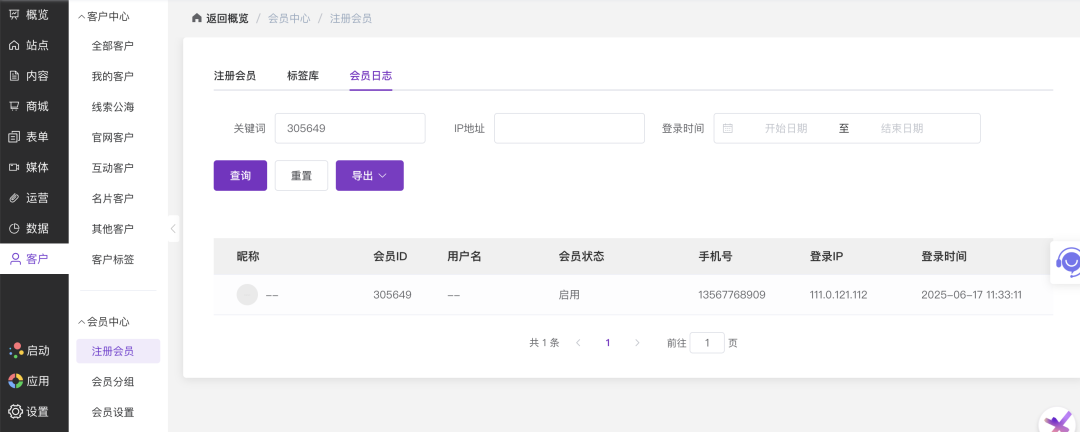1080x432 pixels.
Task: Click the home icon beside 返回概览
Action: click(197, 18)
